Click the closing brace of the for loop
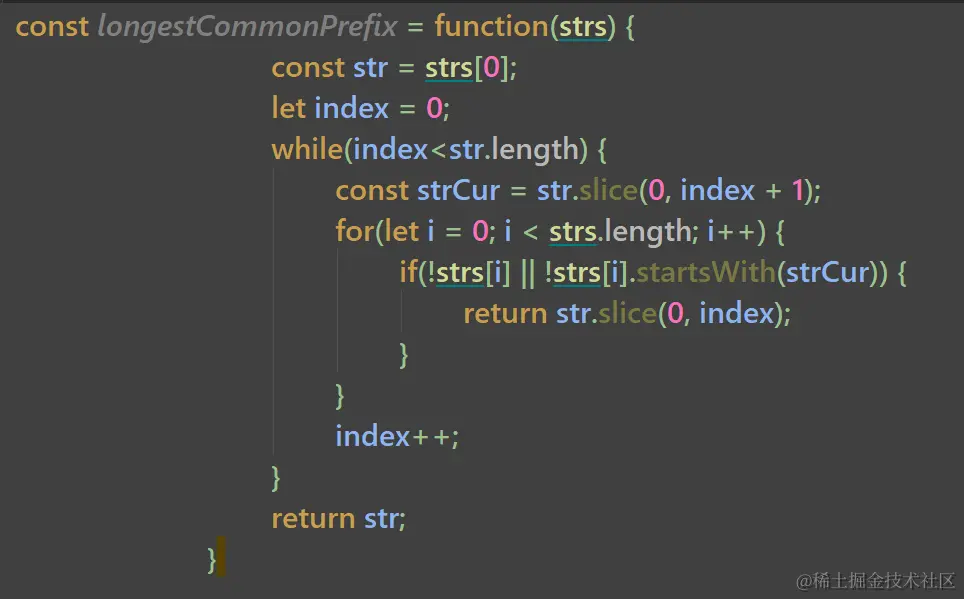964x599 pixels. click(340, 396)
